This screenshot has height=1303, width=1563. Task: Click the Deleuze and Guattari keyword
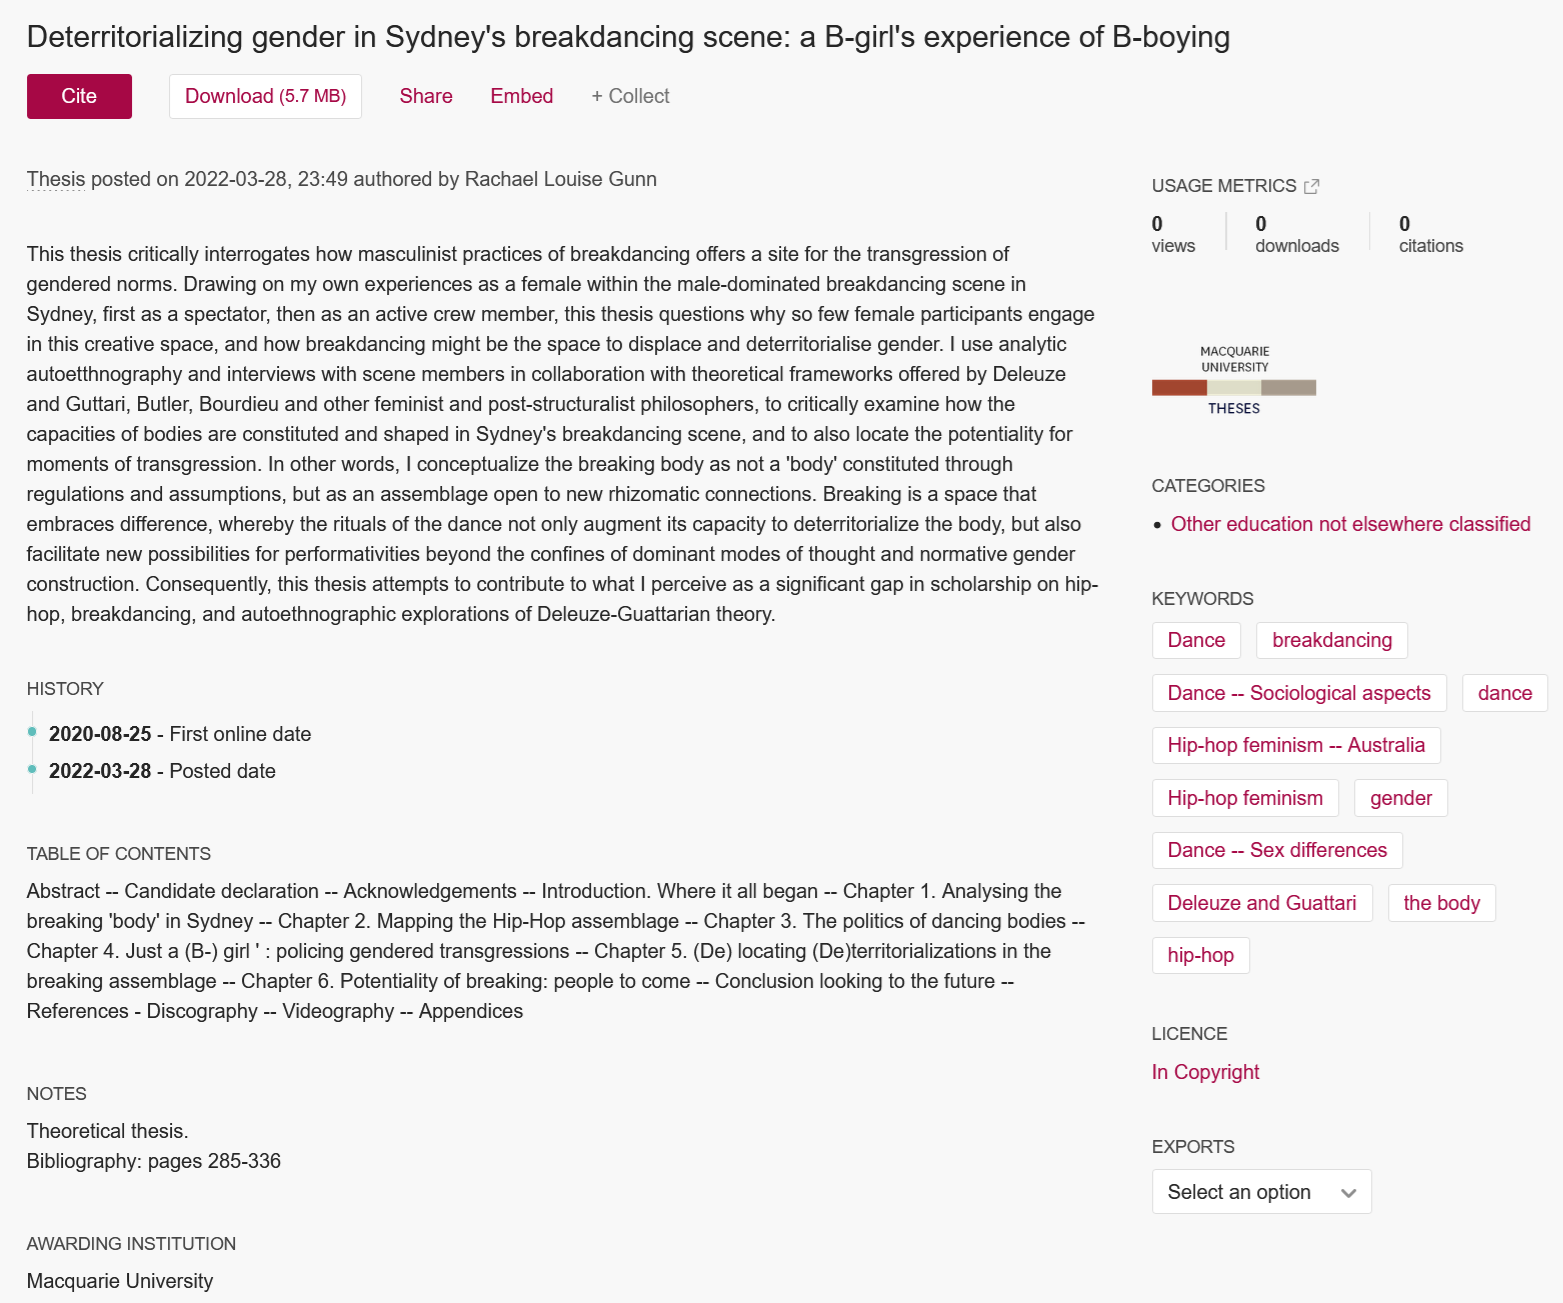(1262, 903)
